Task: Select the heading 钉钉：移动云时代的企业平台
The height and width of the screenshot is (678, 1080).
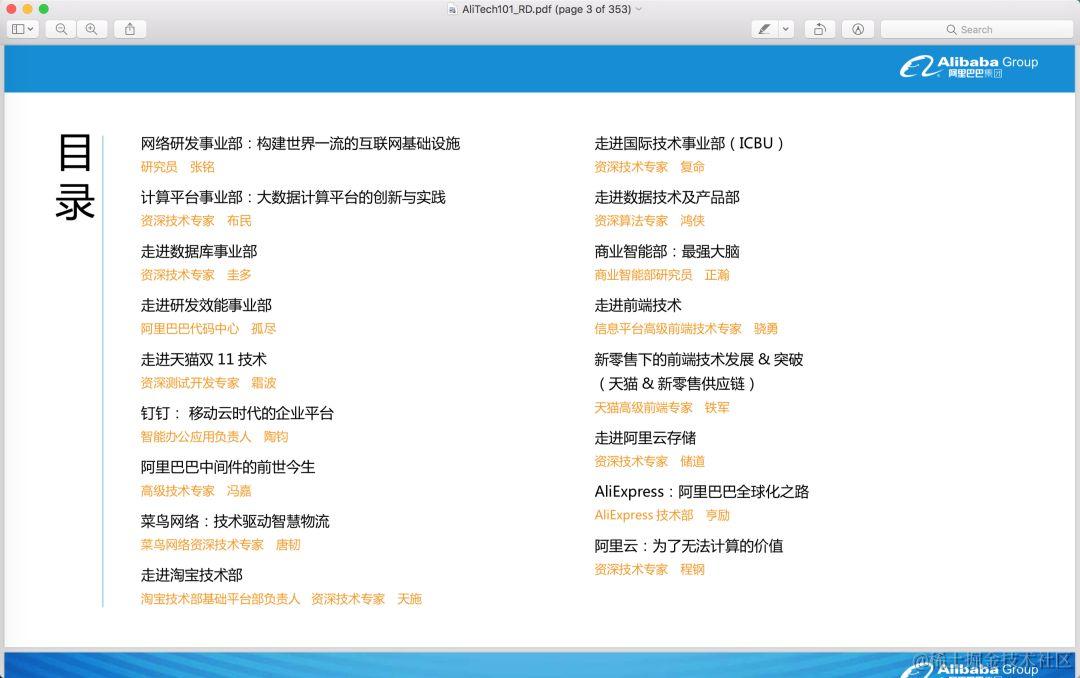Action: point(237,413)
